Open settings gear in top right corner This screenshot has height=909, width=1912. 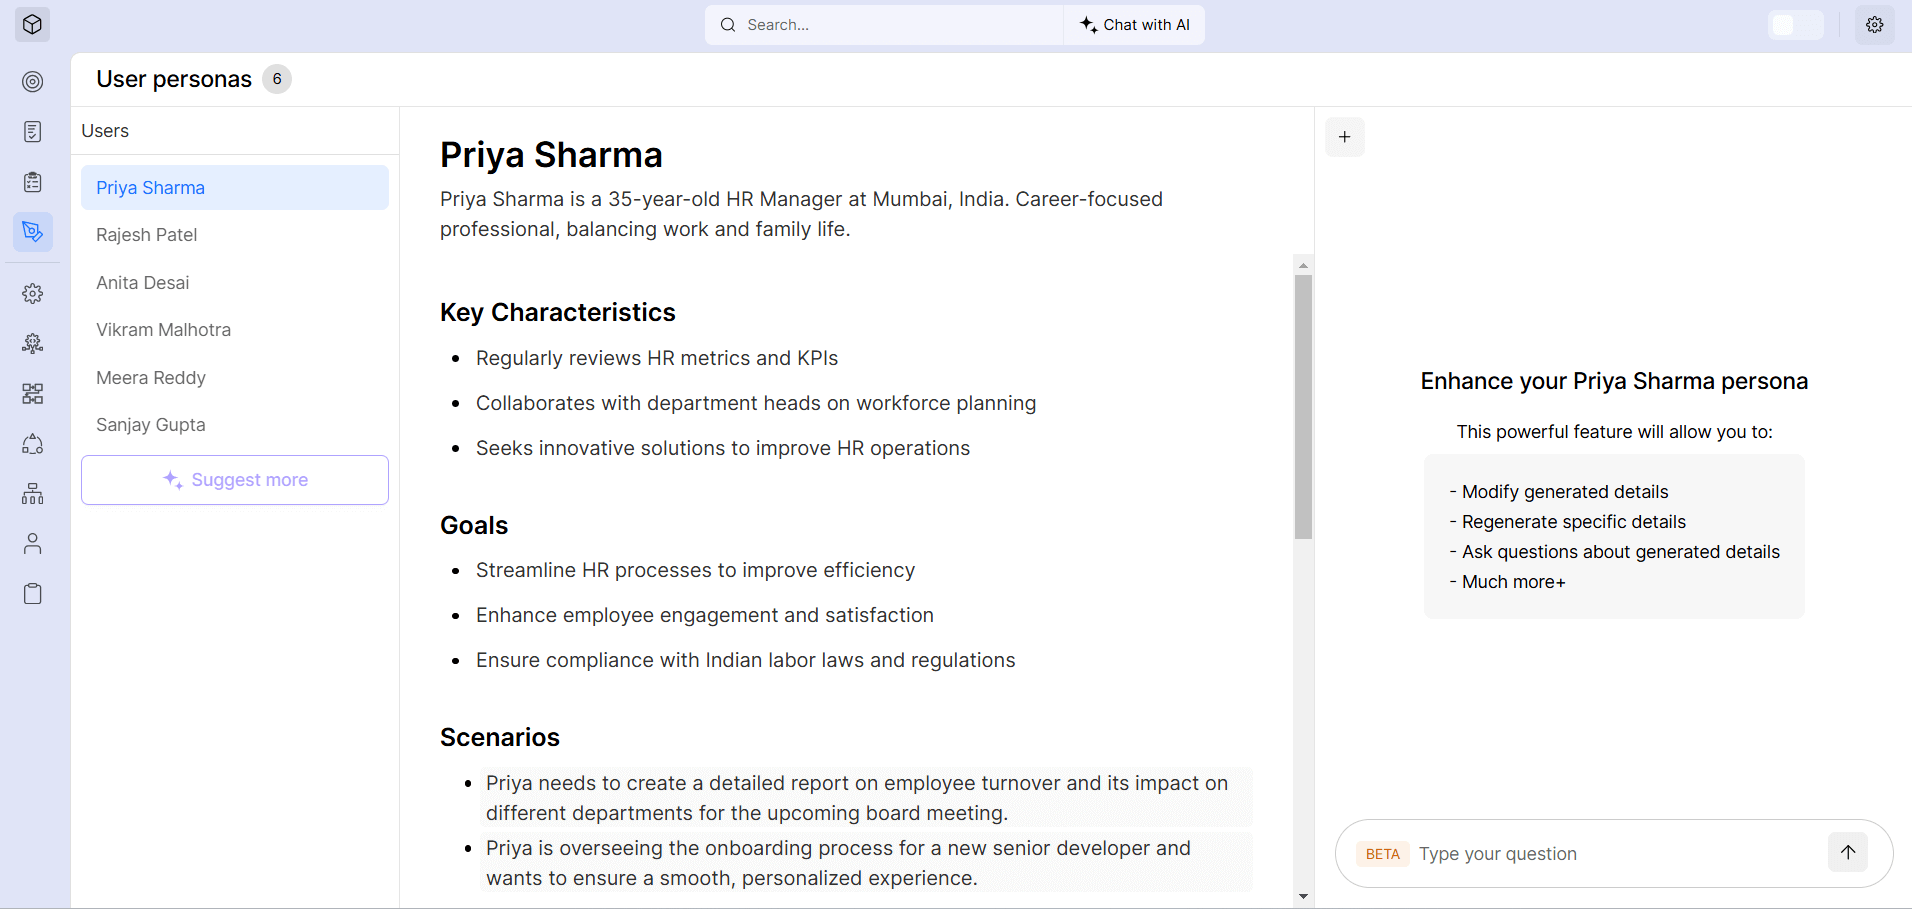click(x=1875, y=25)
